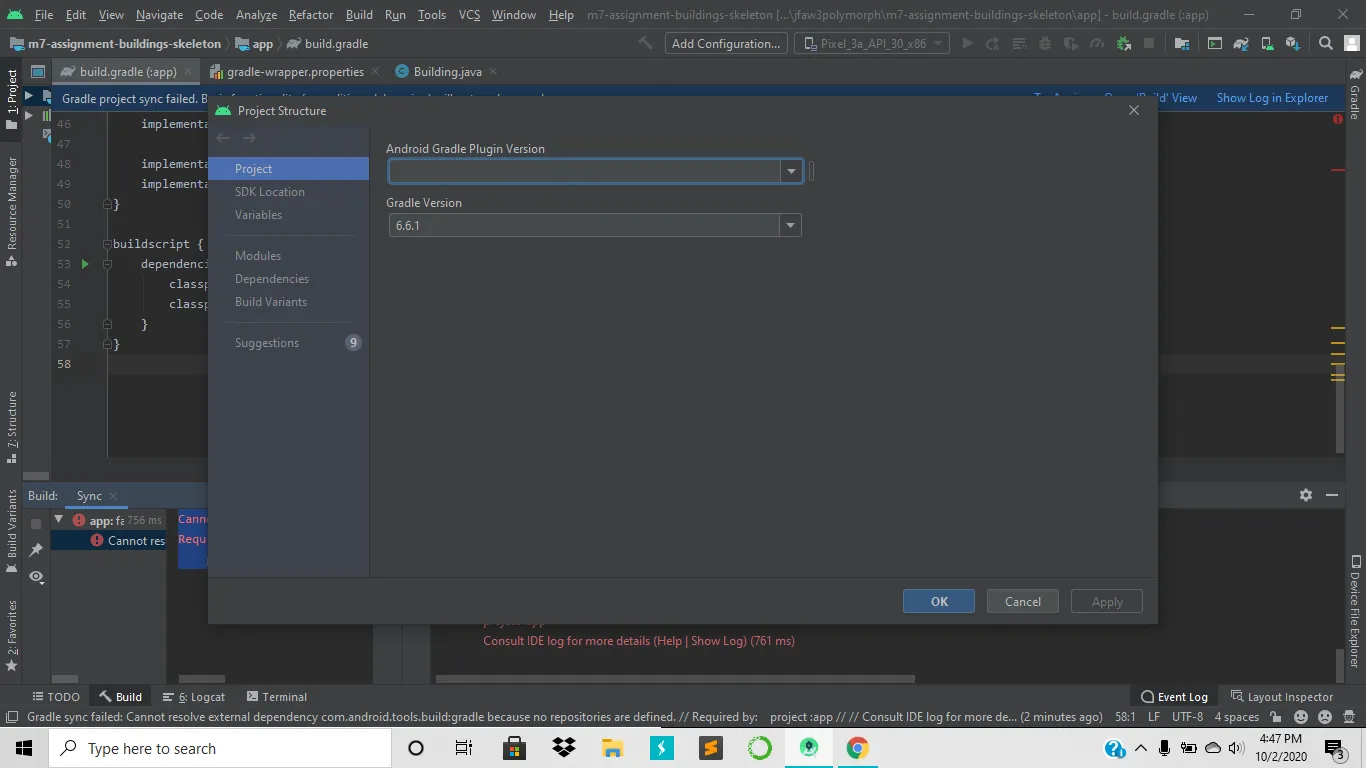Hide the Build panel with minus icon
Screen dimensions: 1366x768
(x=1332, y=495)
